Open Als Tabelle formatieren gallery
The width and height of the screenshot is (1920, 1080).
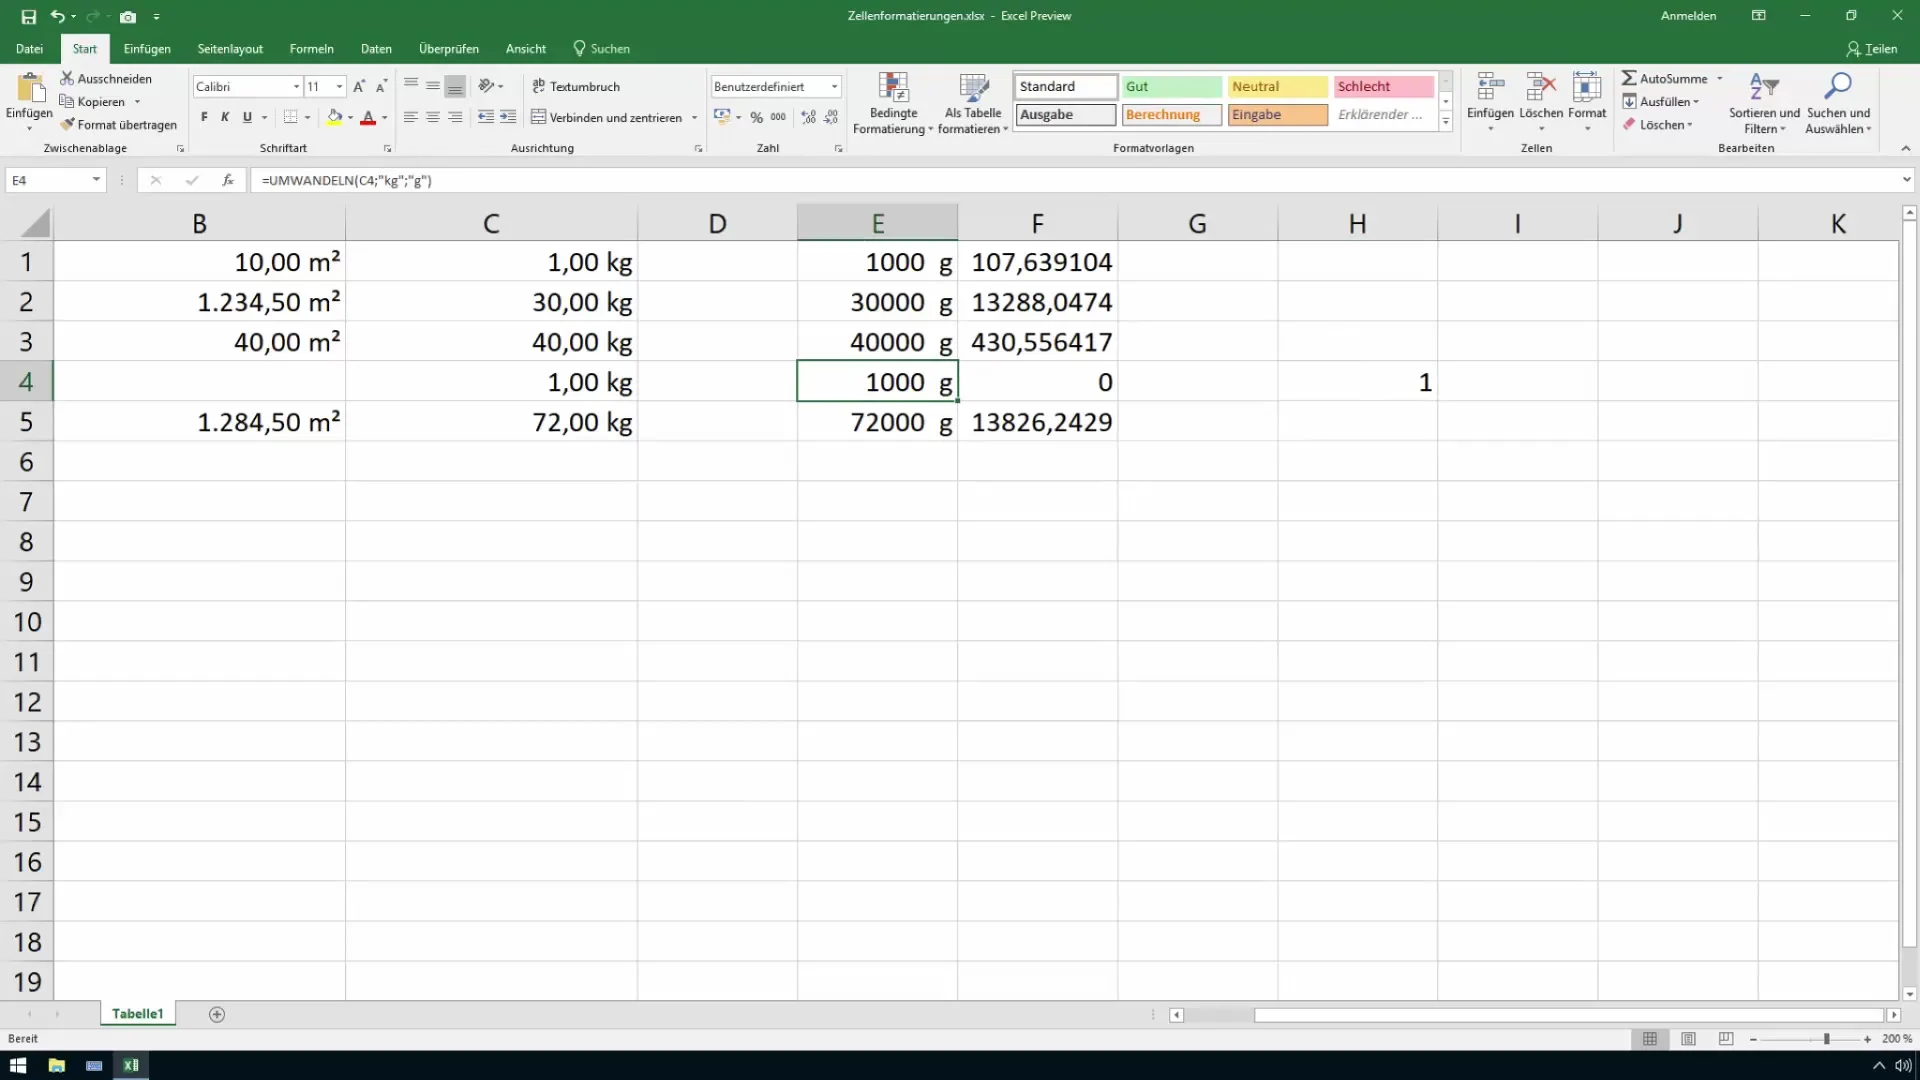pos(973,103)
